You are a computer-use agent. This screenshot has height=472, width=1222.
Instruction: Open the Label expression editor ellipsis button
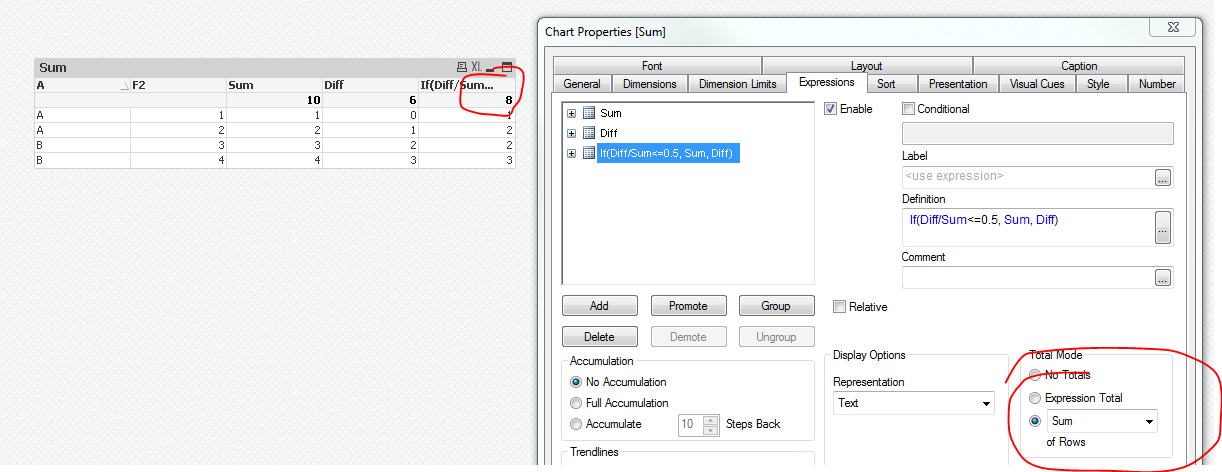pyautogui.click(x=1163, y=177)
